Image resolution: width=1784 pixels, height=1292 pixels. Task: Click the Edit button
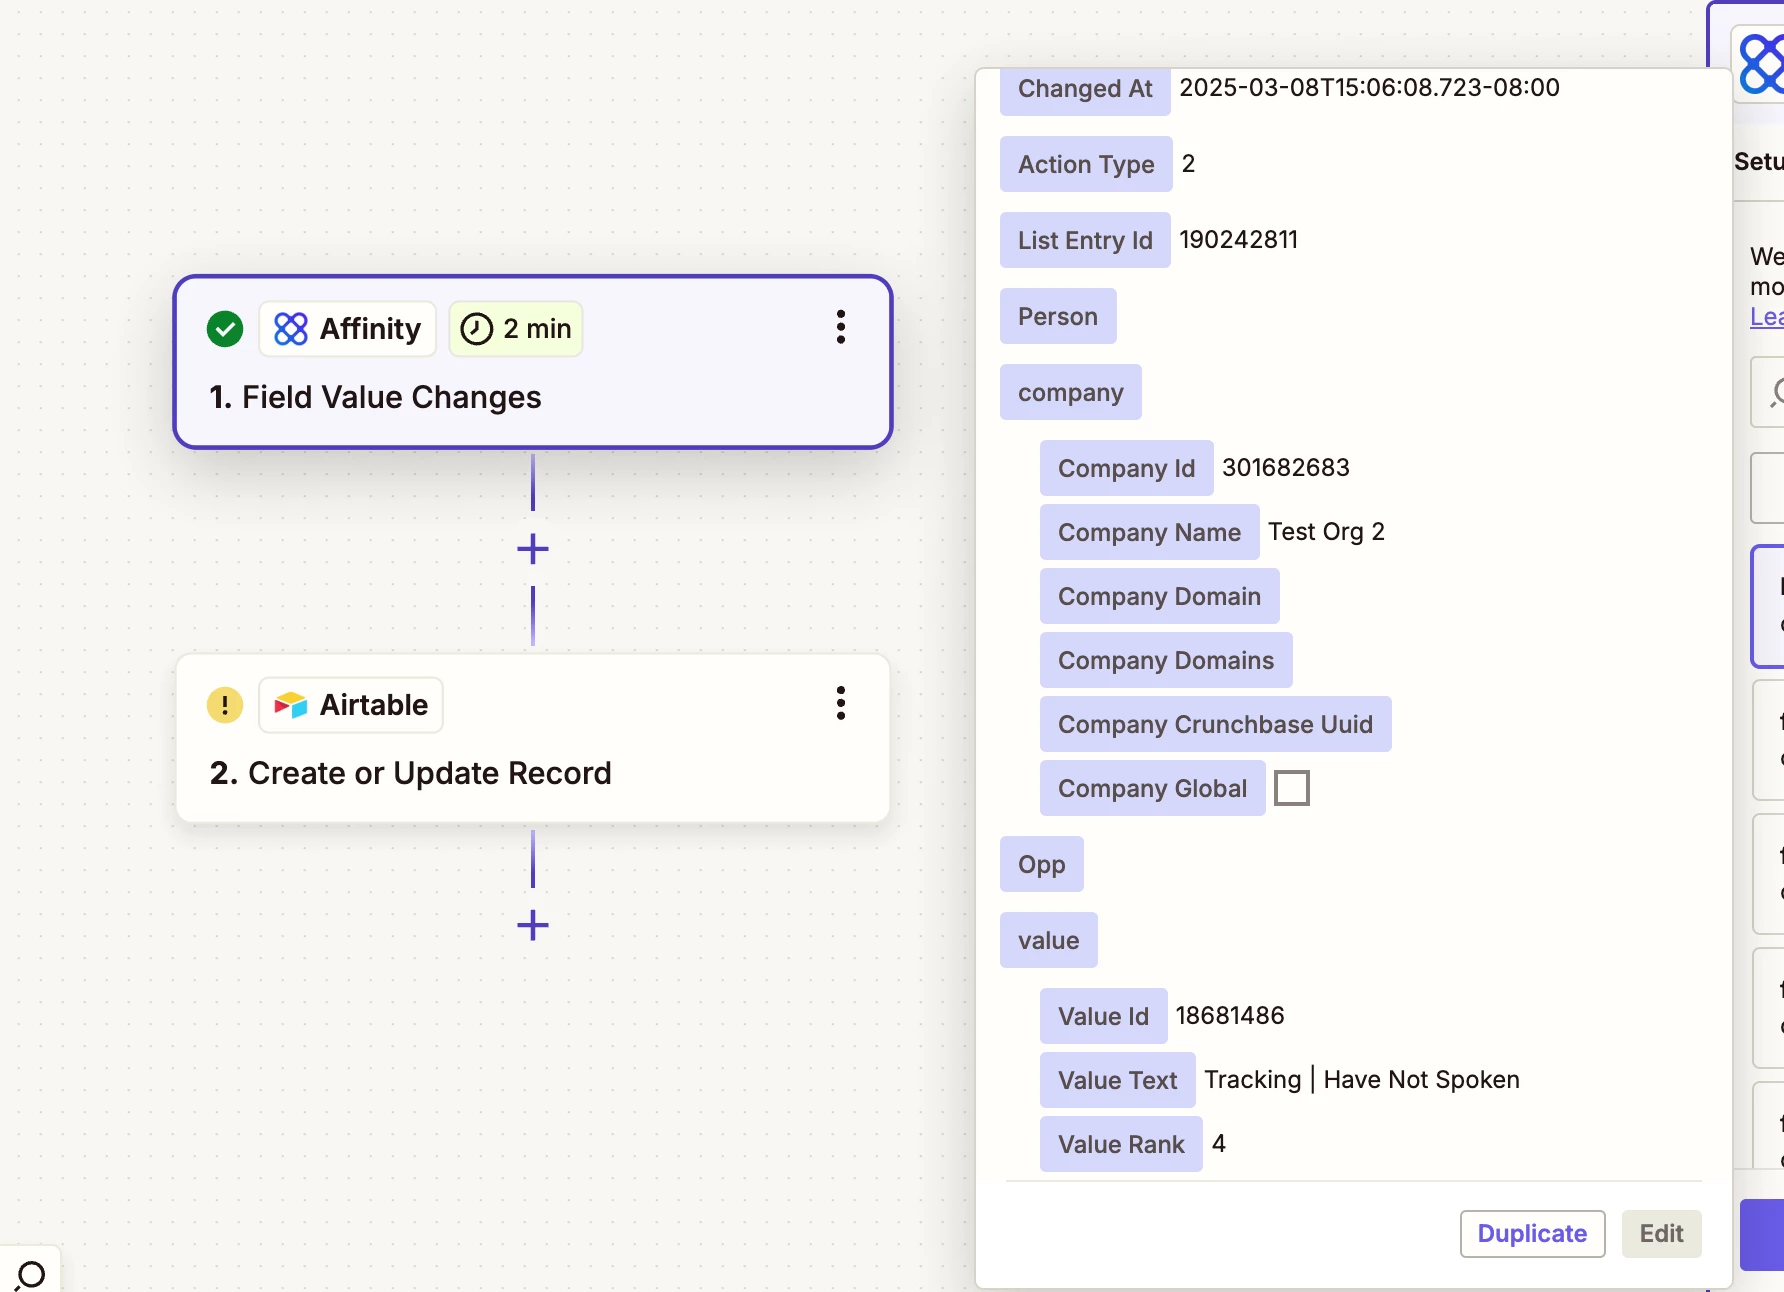1662,1234
